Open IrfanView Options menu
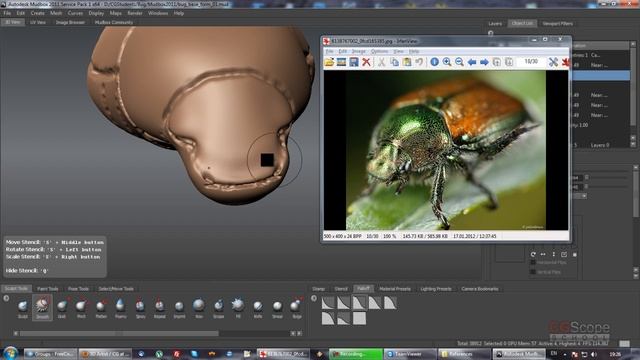Viewport: 640px width, 360px height. coord(379,51)
